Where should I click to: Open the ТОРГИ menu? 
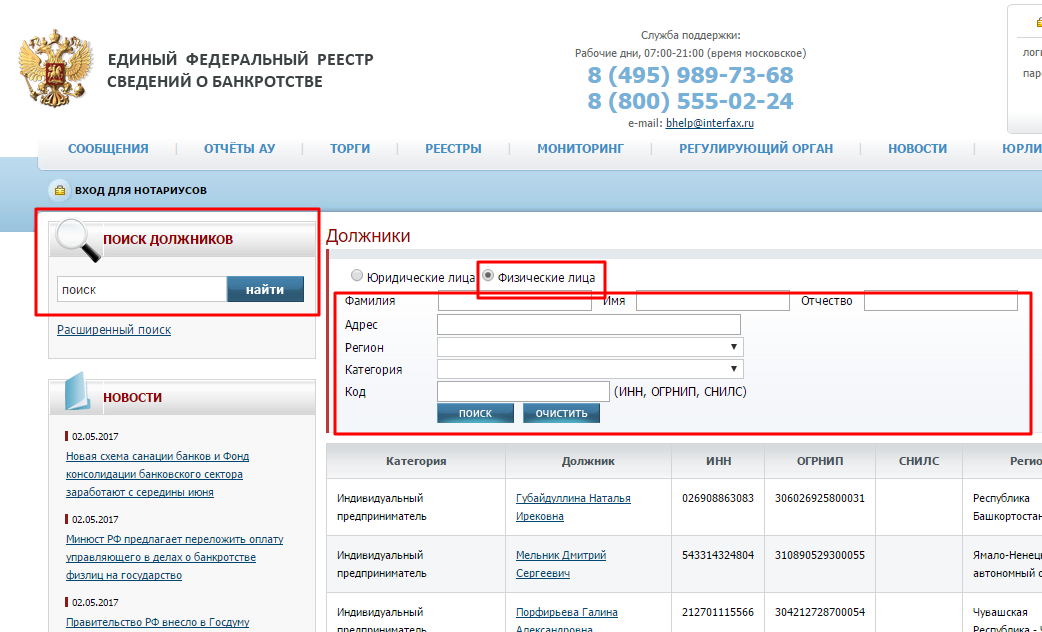350,149
